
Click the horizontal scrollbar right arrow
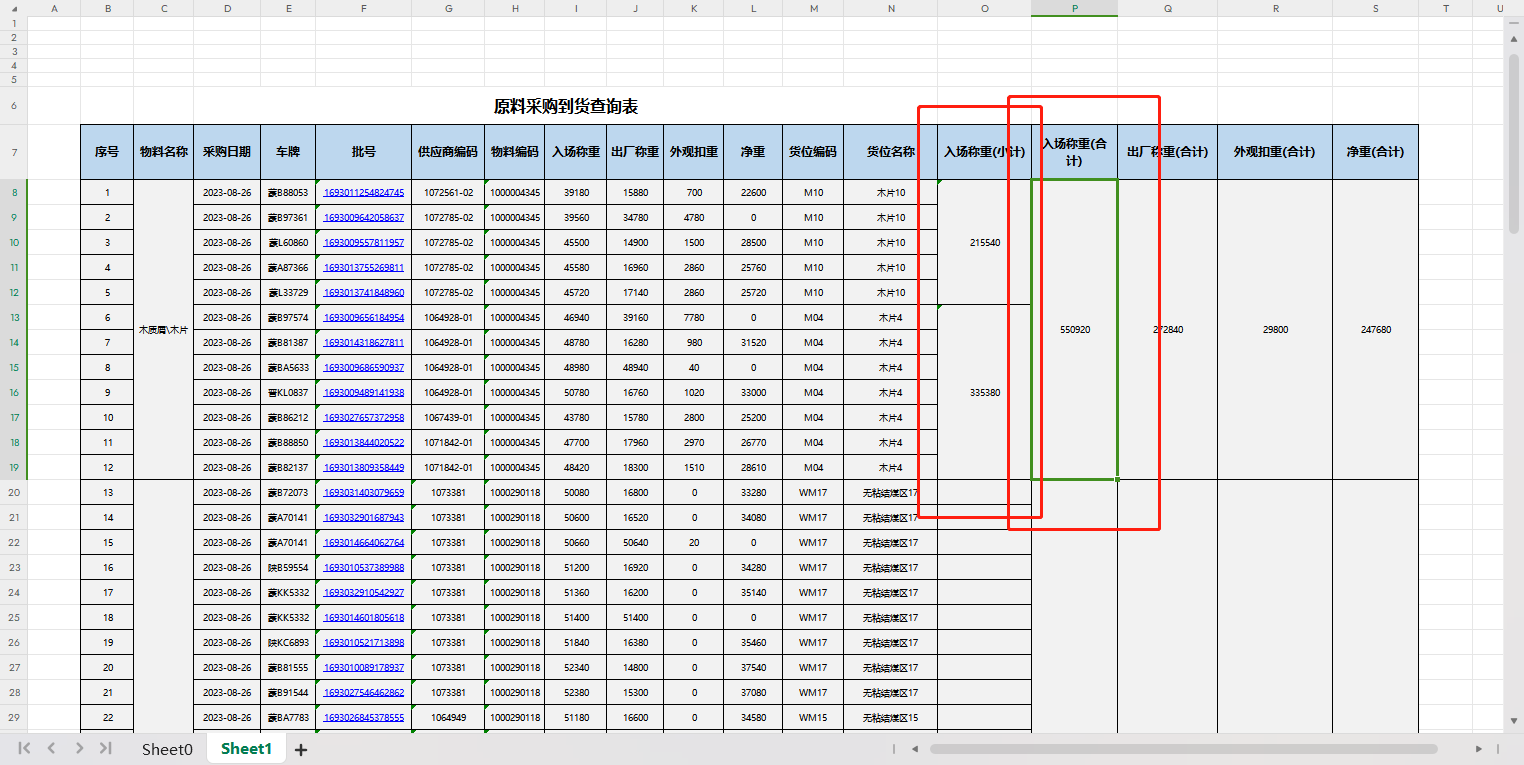(1479, 748)
